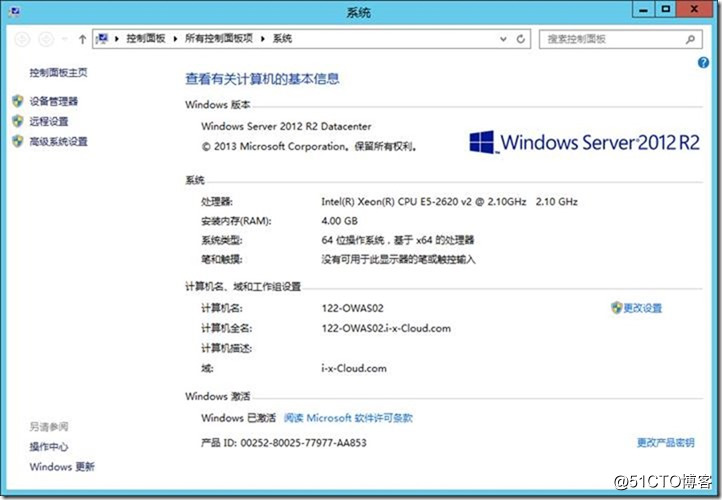This screenshot has height=500, width=722.
Task: Click the heading 查看有关计算机的基本信息
Action: (x=262, y=79)
